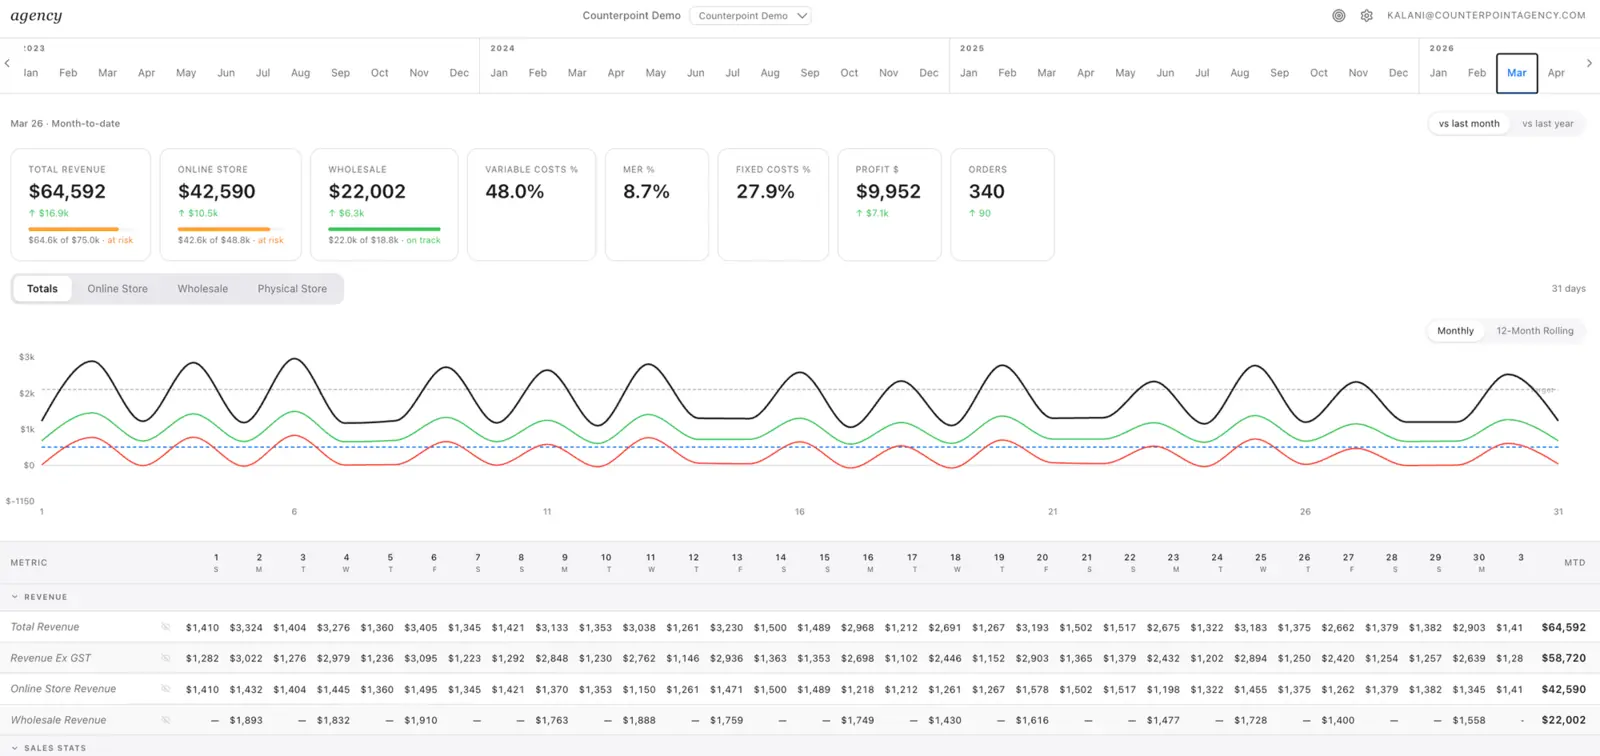Image resolution: width=1600 pixels, height=756 pixels.
Task: Click the agency logo link
Action: 36,16
